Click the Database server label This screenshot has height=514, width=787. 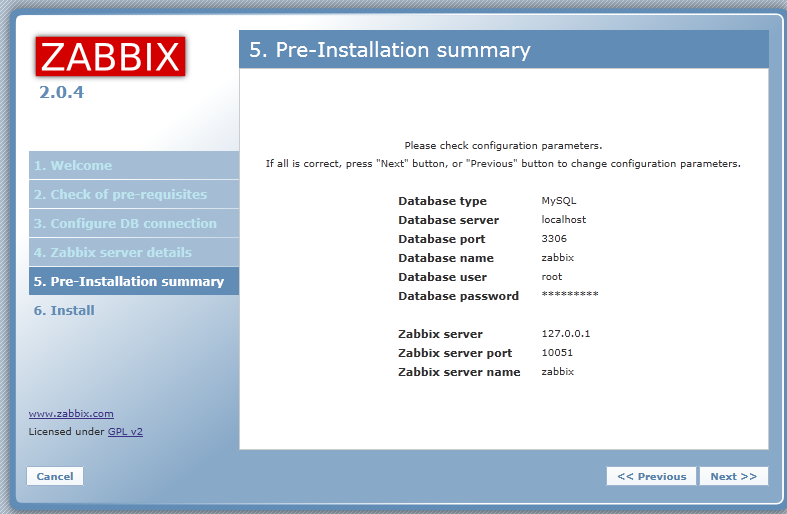tap(448, 220)
